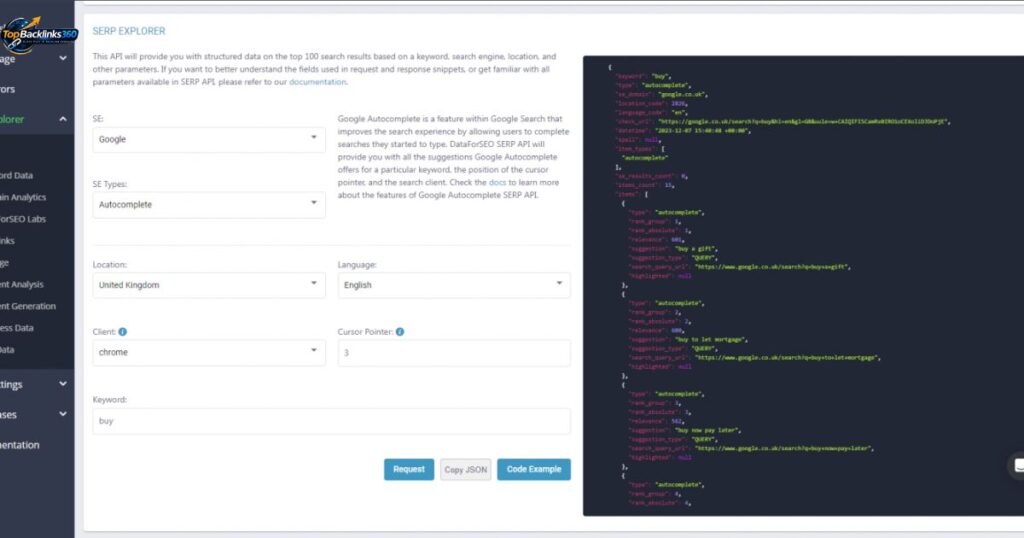Open the Language dropdown showing English
The height and width of the screenshot is (538, 1024).
point(454,285)
